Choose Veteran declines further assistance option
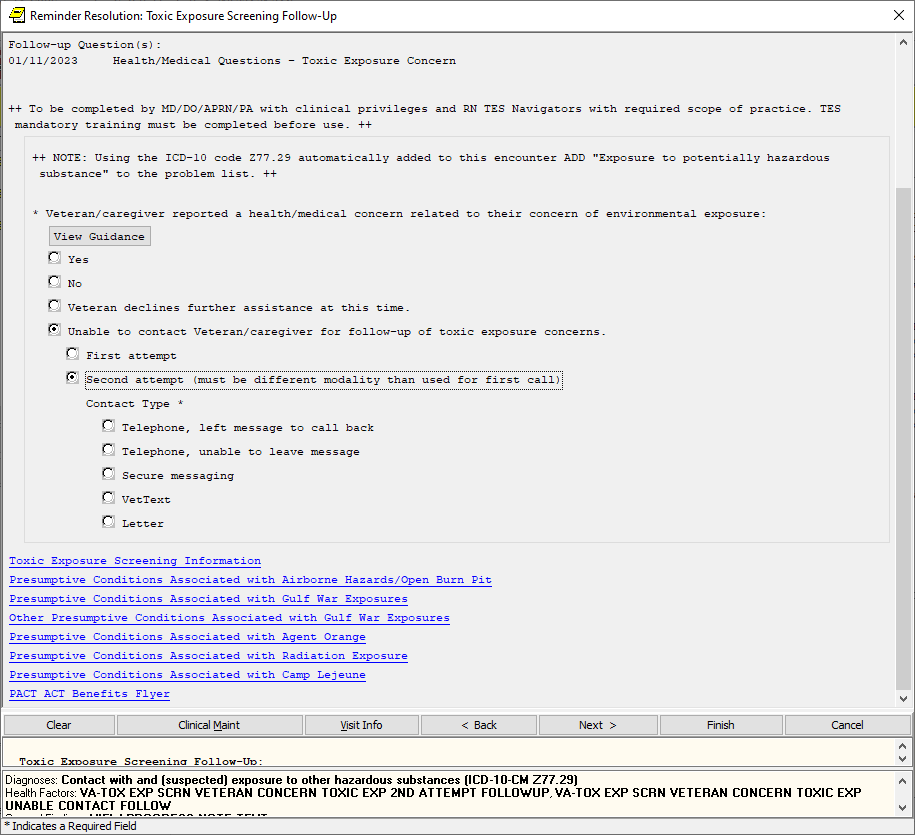 click(54, 306)
